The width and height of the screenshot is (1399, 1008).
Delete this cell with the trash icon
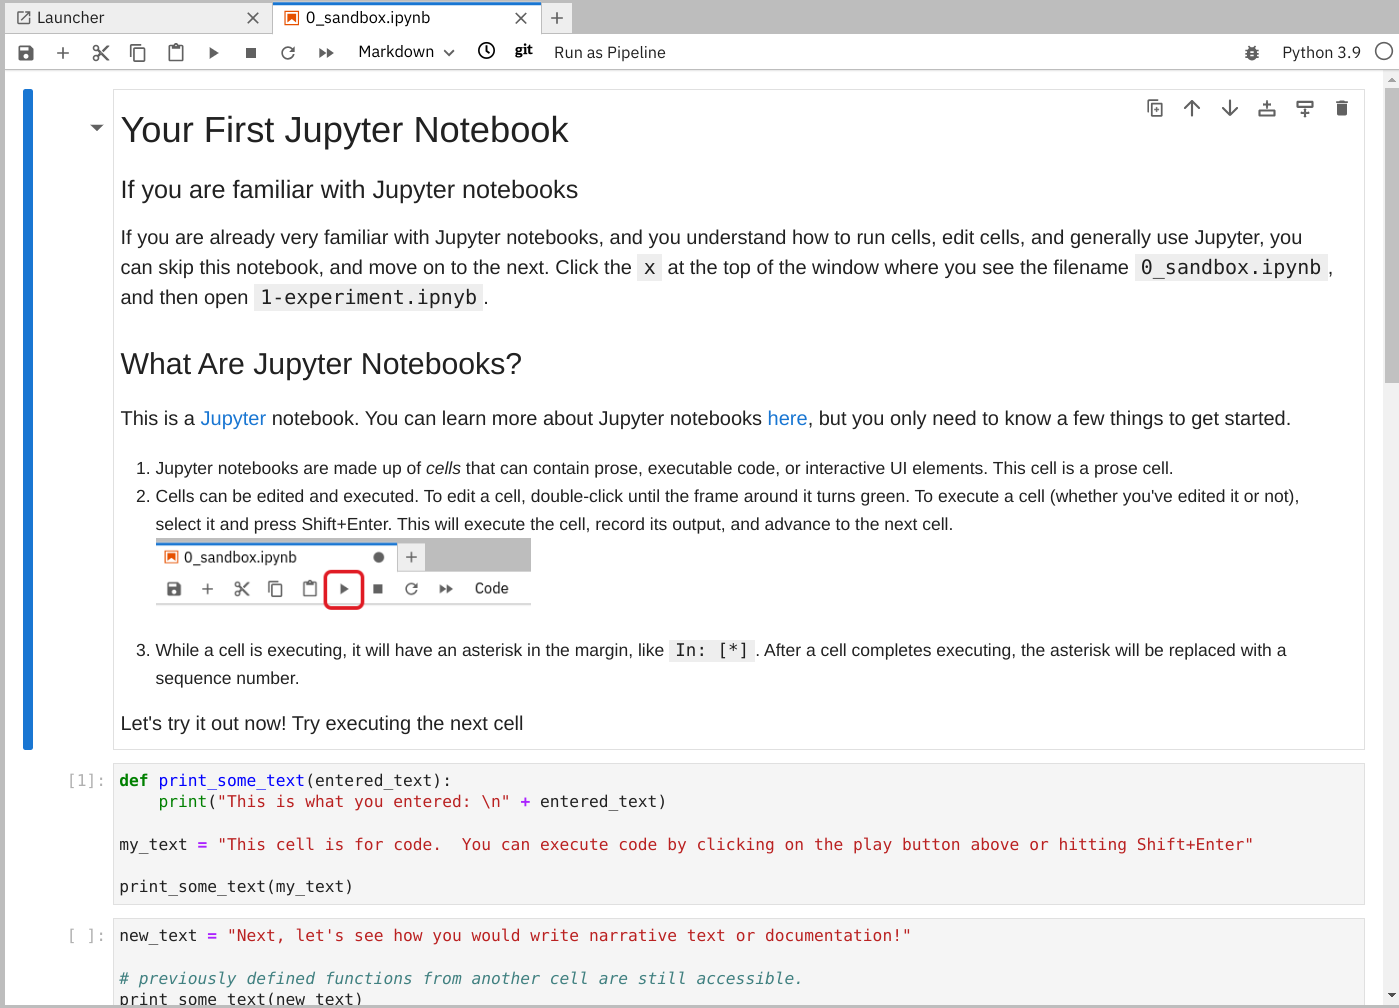[x=1342, y=108]
